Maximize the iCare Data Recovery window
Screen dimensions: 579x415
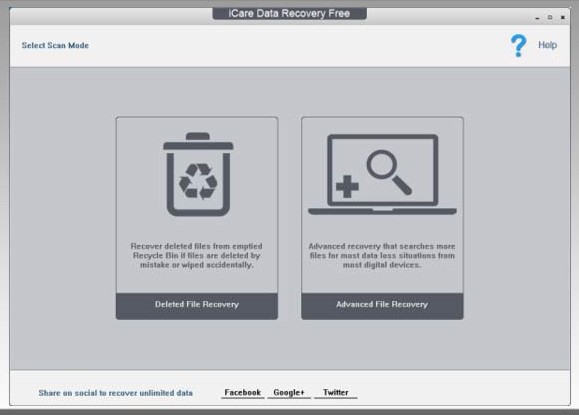(x=550, y=17)
